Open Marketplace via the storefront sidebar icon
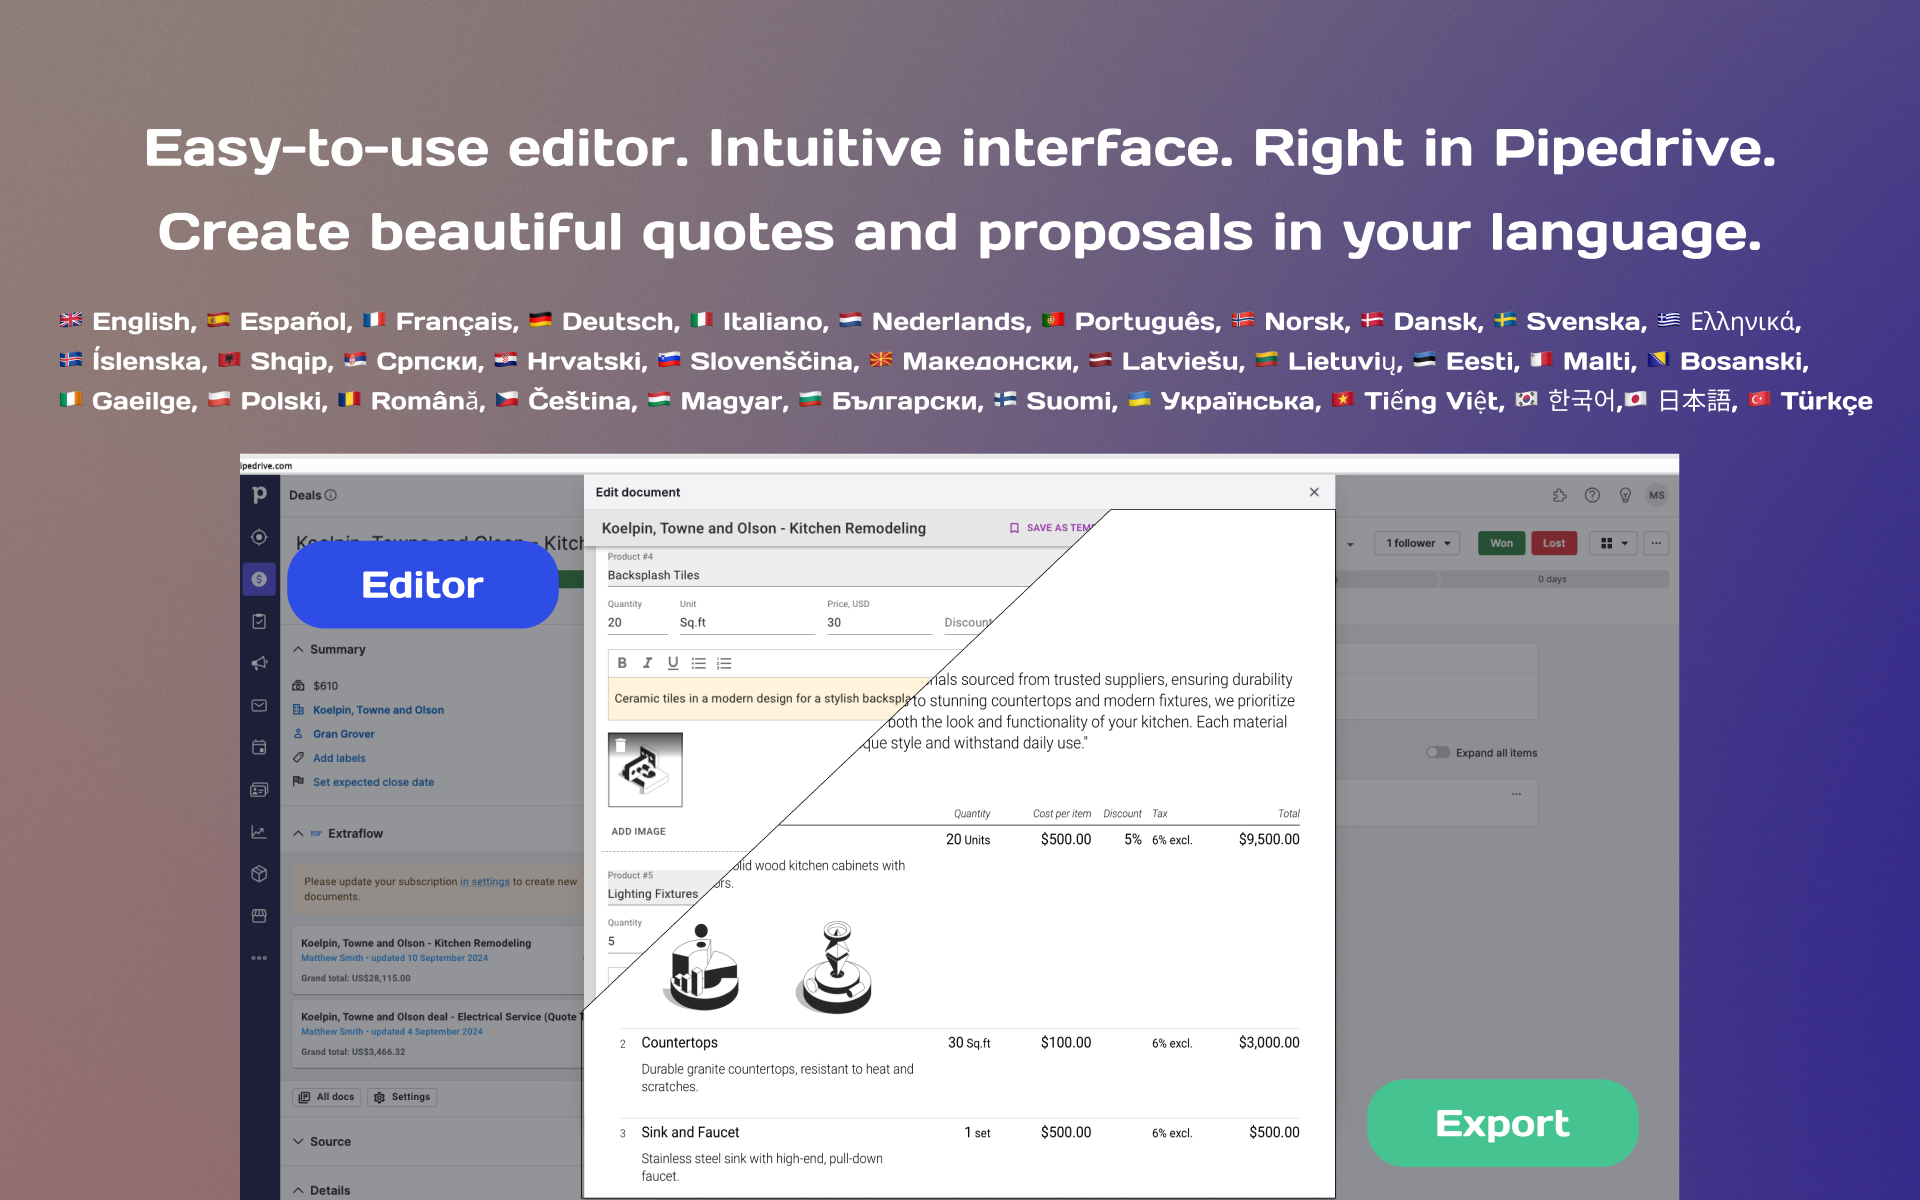Screen dimensions: 1920x1200 (x=259, y=916)
